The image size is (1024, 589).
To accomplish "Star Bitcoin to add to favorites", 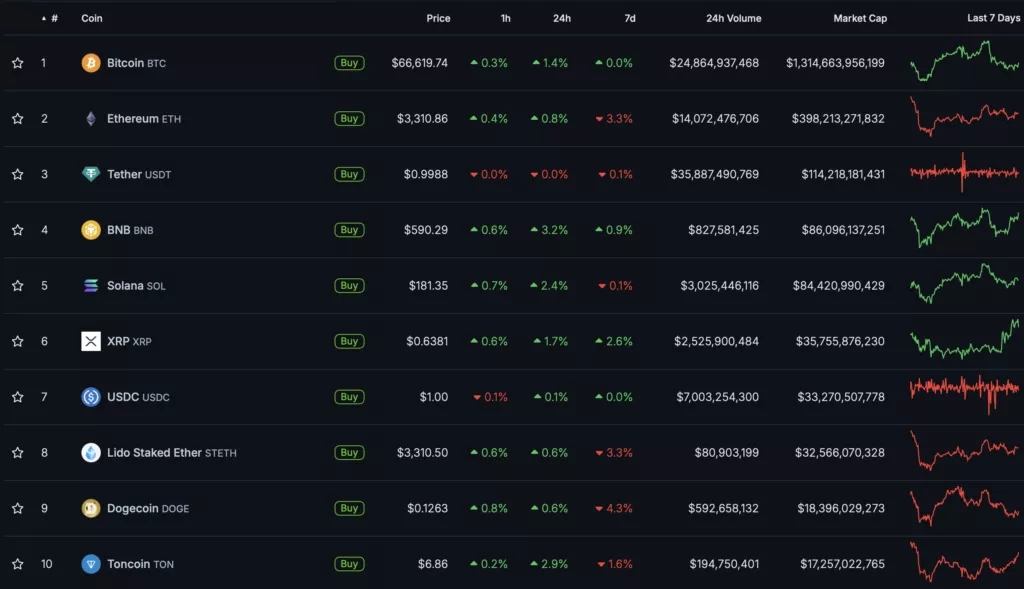I will click(x=17, y=63).
